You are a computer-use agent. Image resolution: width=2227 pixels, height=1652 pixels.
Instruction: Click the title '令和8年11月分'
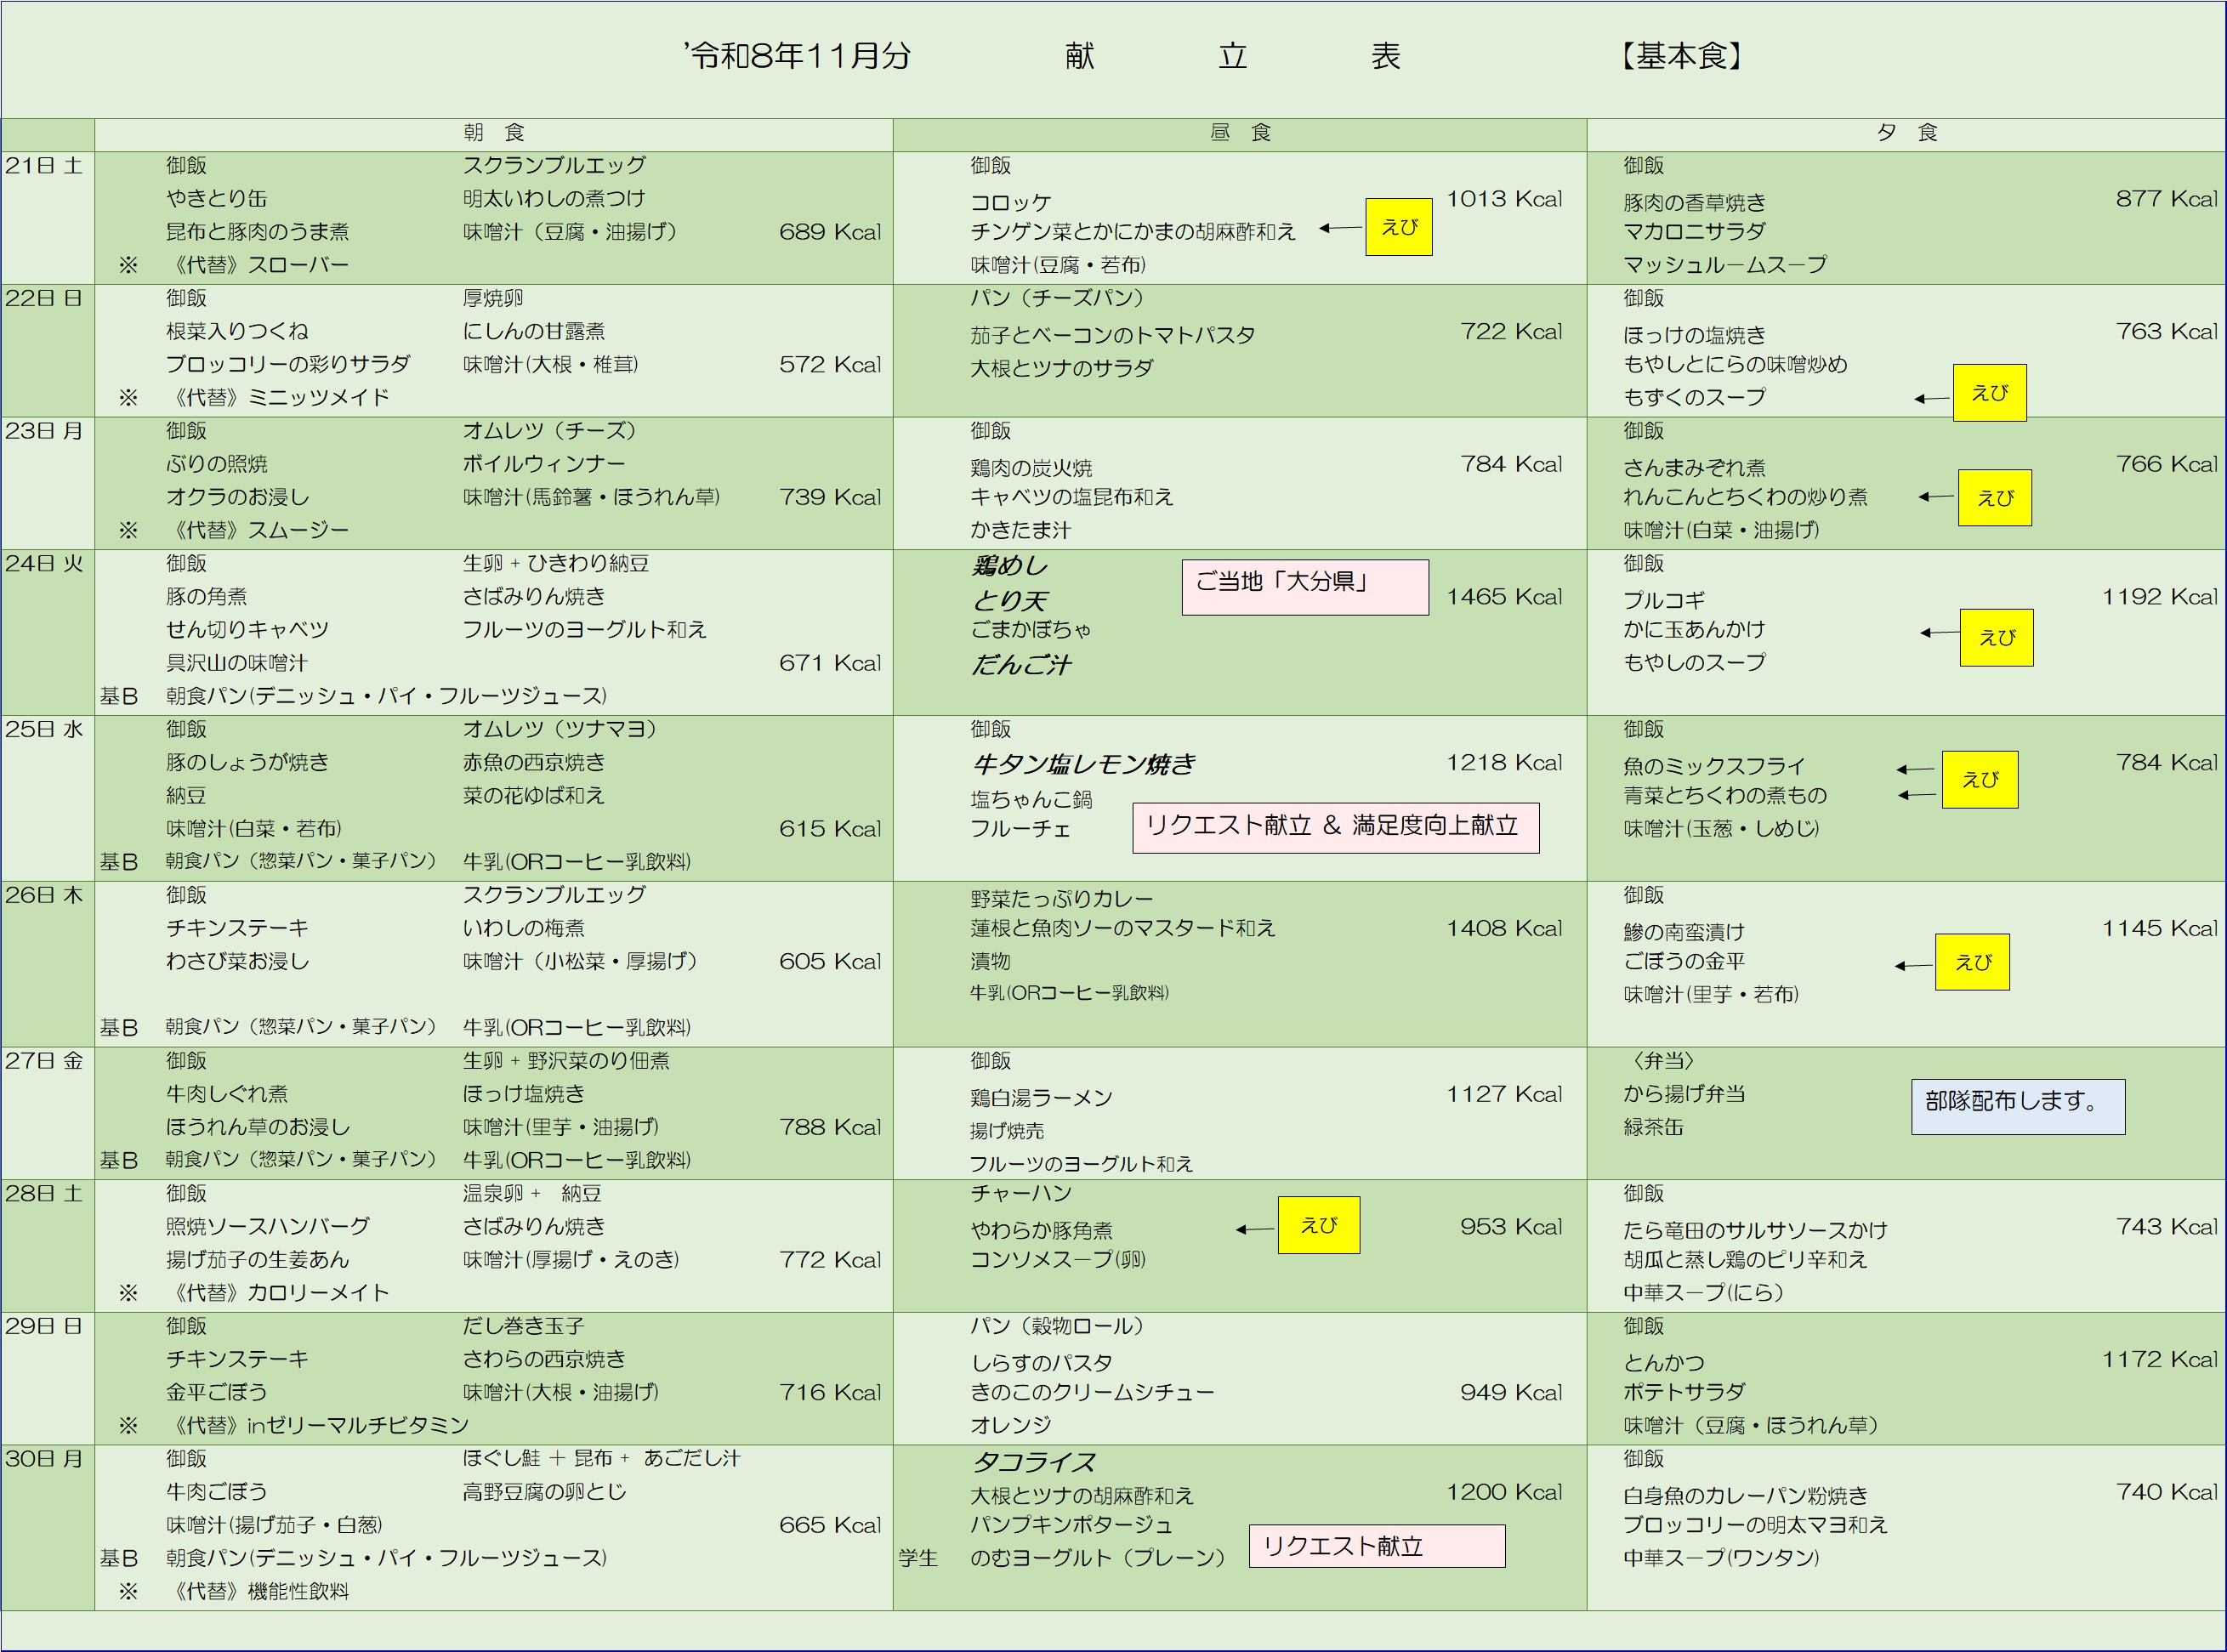[x=797, y=56]
